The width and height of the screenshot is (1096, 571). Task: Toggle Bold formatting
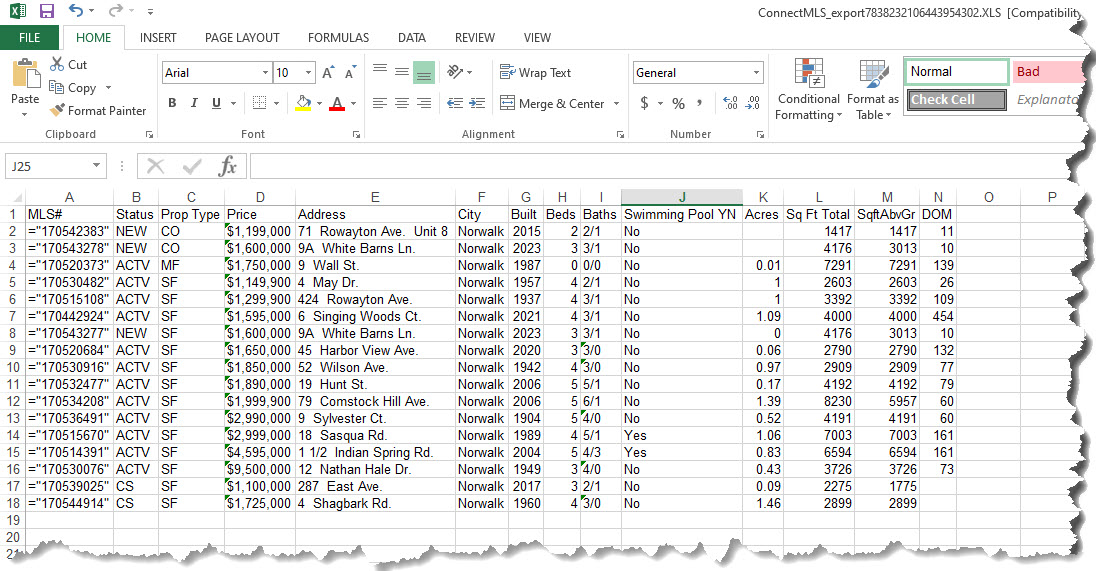pyautogui.click(x=172, y=103)
